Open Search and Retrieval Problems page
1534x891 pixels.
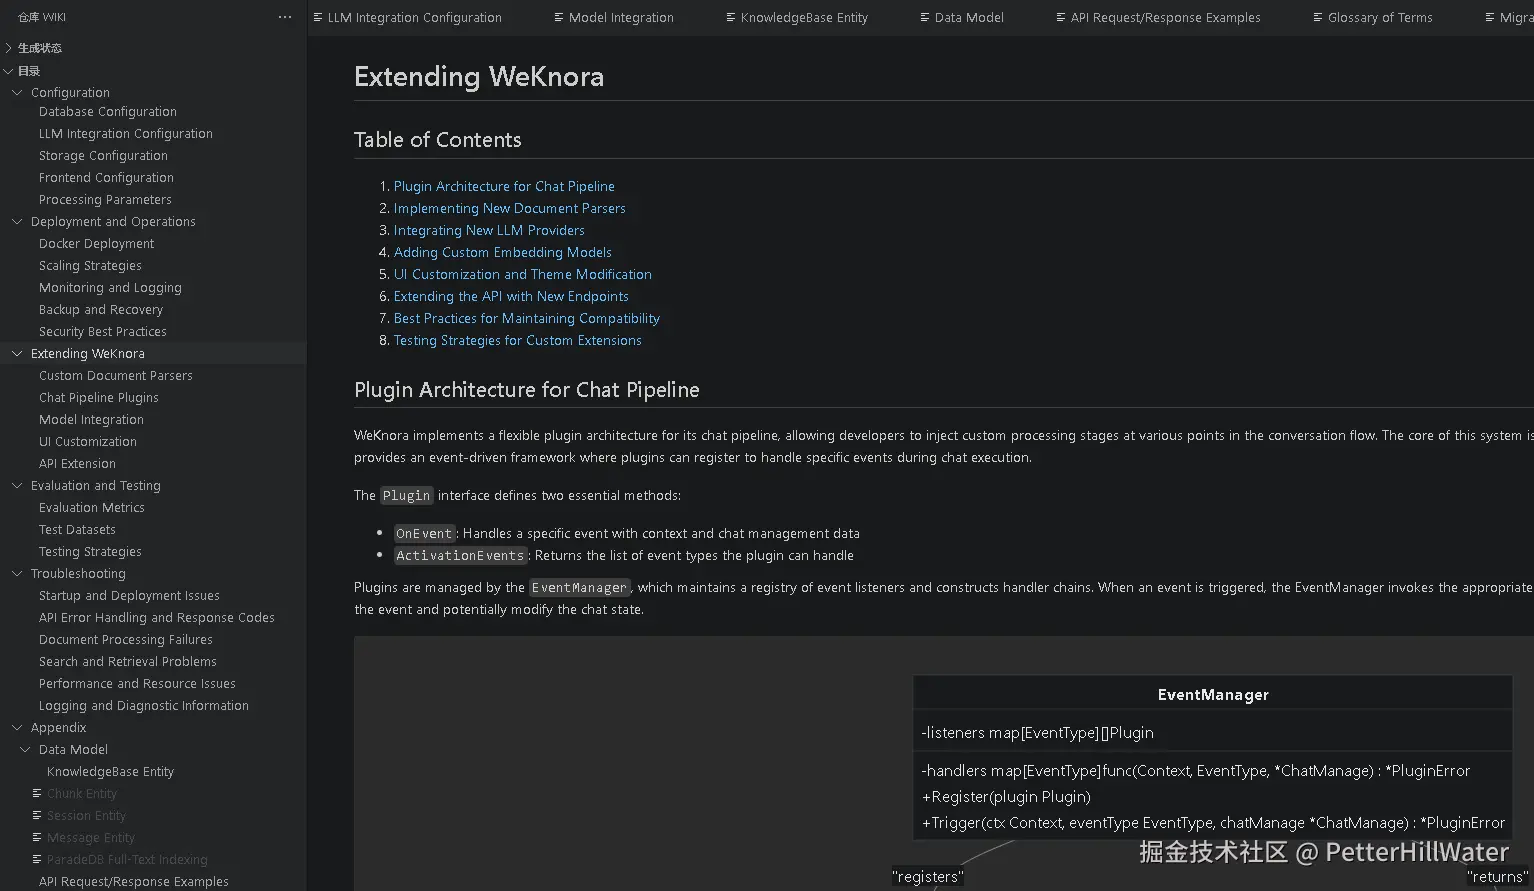pyautogui.click(x=128, y=662)
